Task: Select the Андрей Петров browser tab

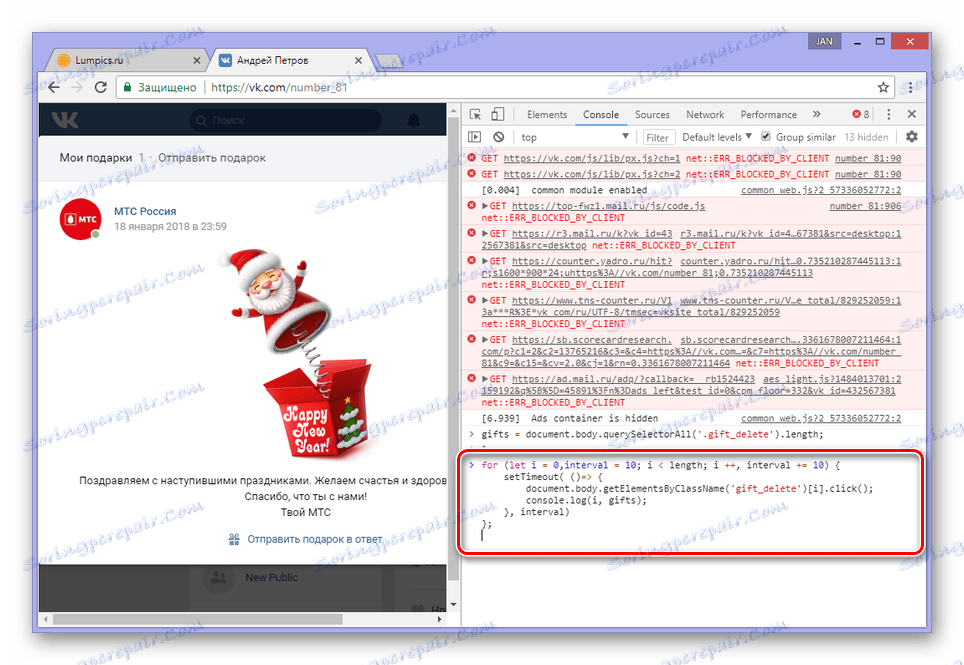Action: point(289,60)
